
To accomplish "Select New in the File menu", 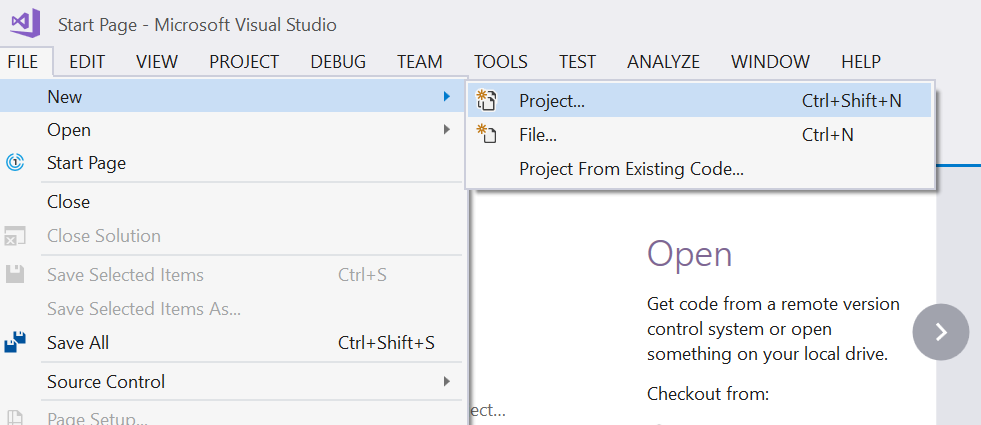I will point(231,96).
